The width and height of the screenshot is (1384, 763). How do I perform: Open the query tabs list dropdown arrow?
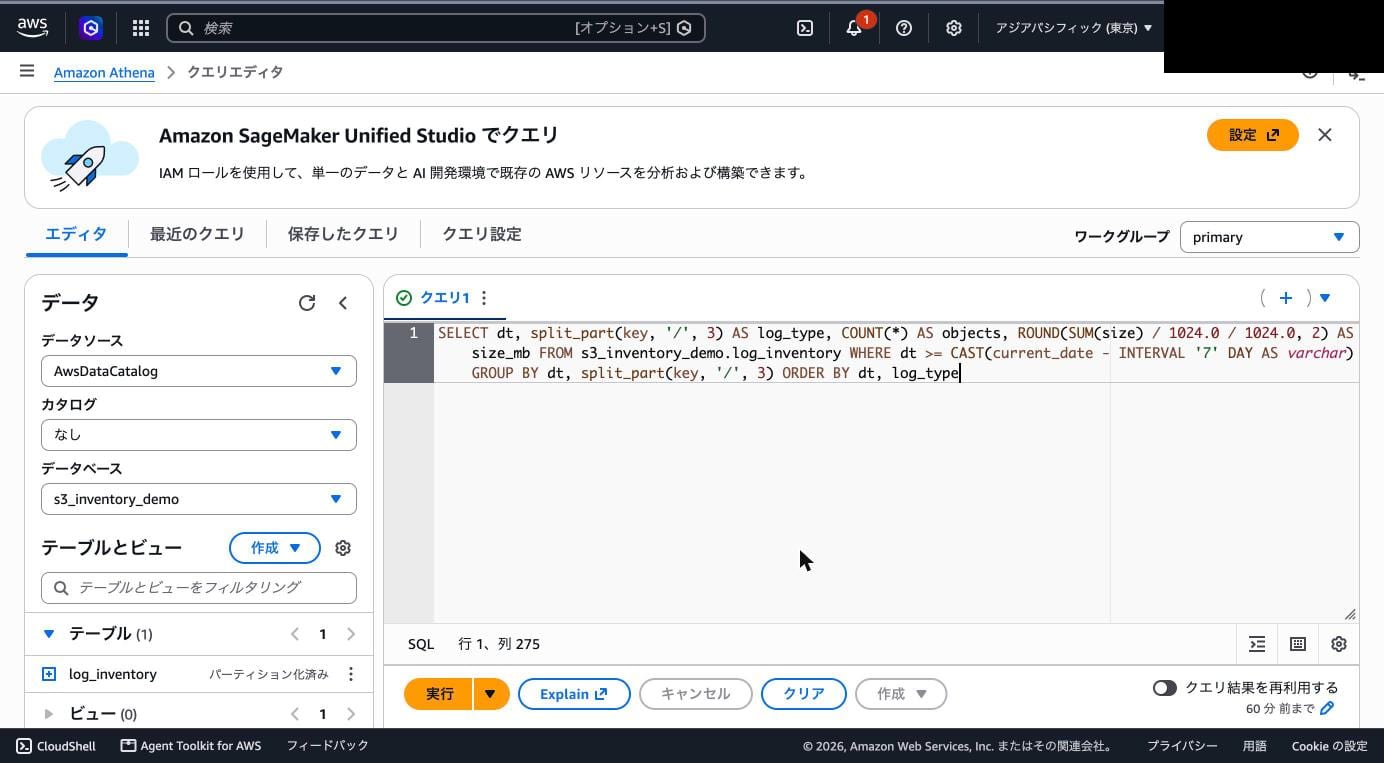pos(1325,298)
